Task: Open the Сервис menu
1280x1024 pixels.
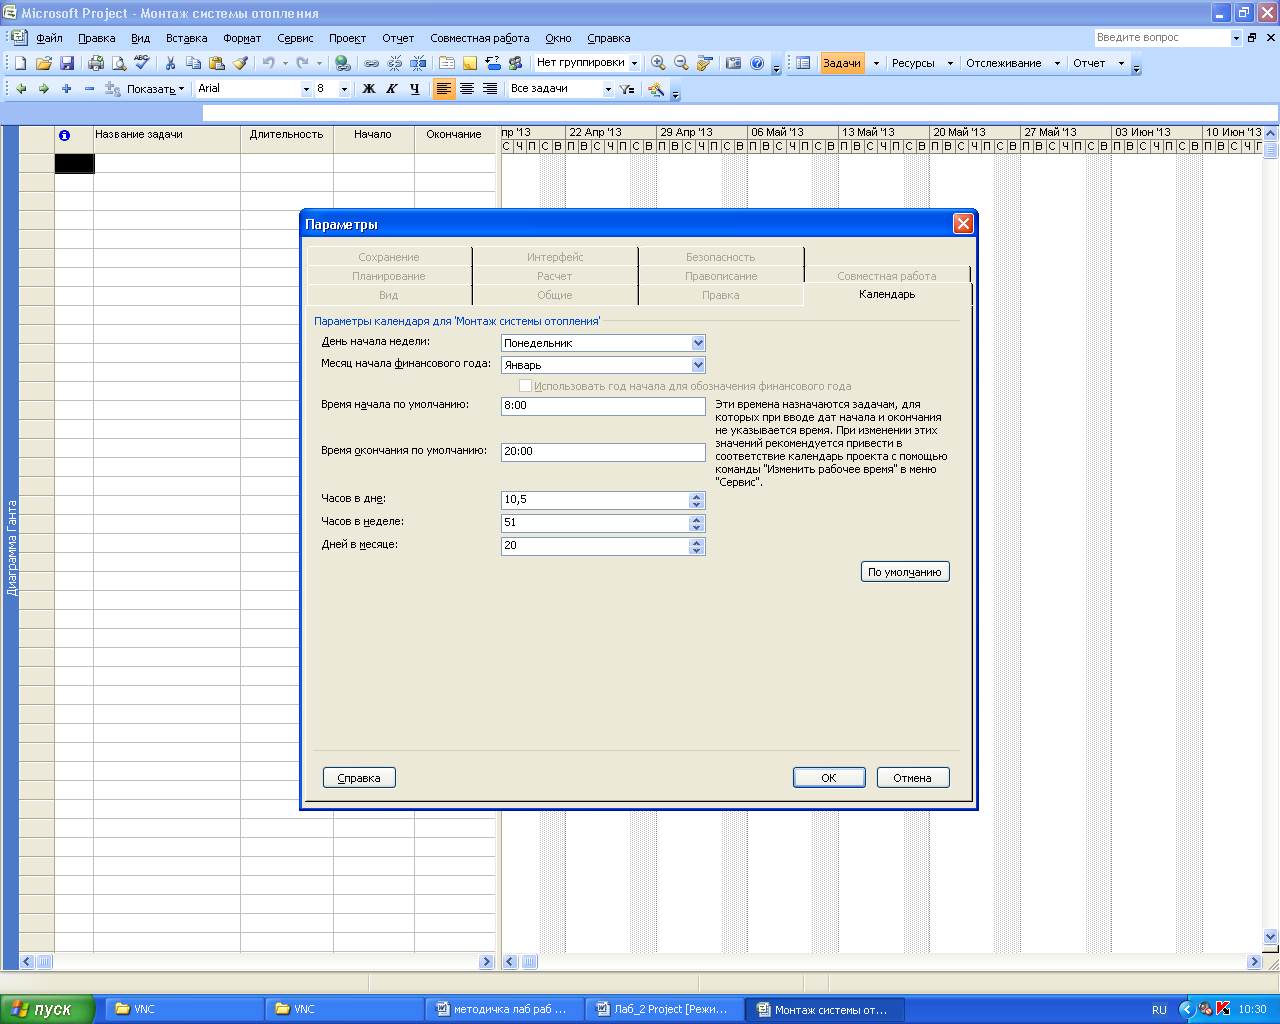Action: pyautogui.click(x=295, y=38)
